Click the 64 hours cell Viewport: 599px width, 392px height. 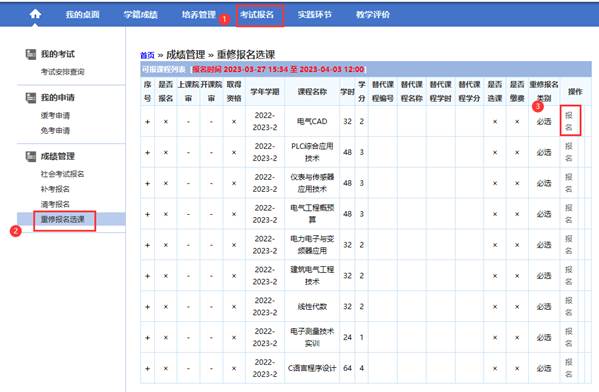tap(347, 368)
